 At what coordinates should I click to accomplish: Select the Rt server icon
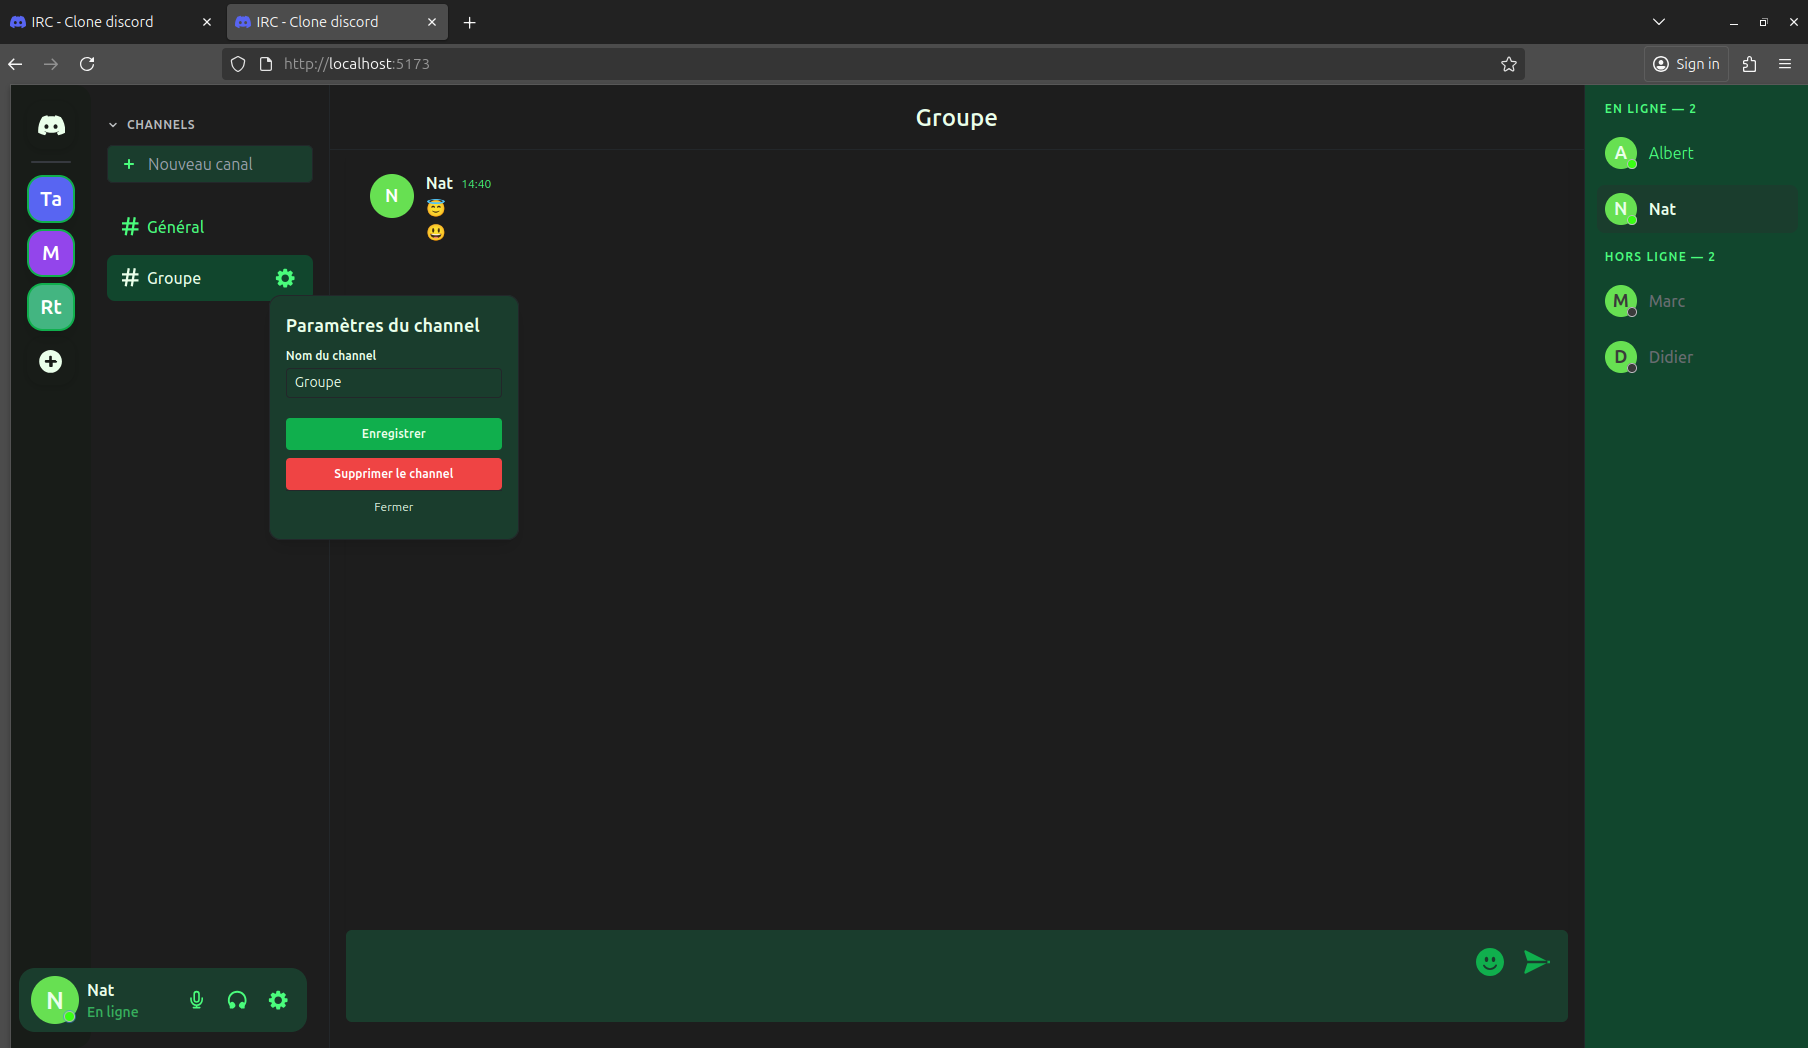(x=51, y=307)
